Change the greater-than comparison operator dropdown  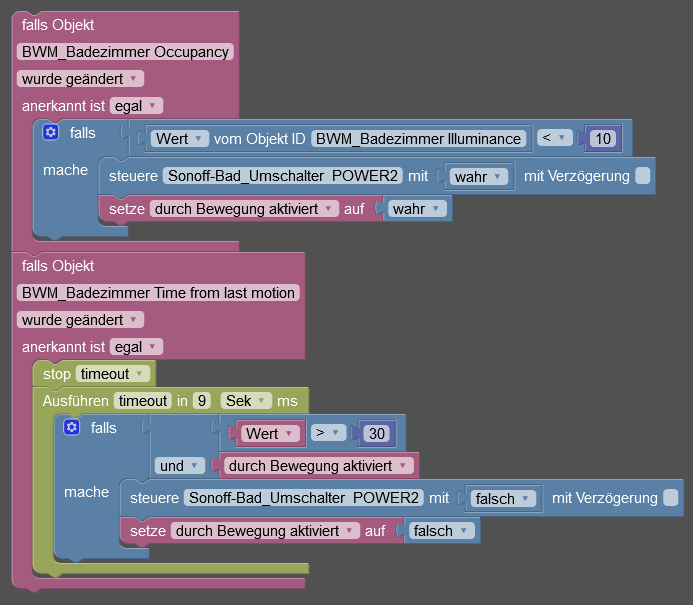click(328, 433)
